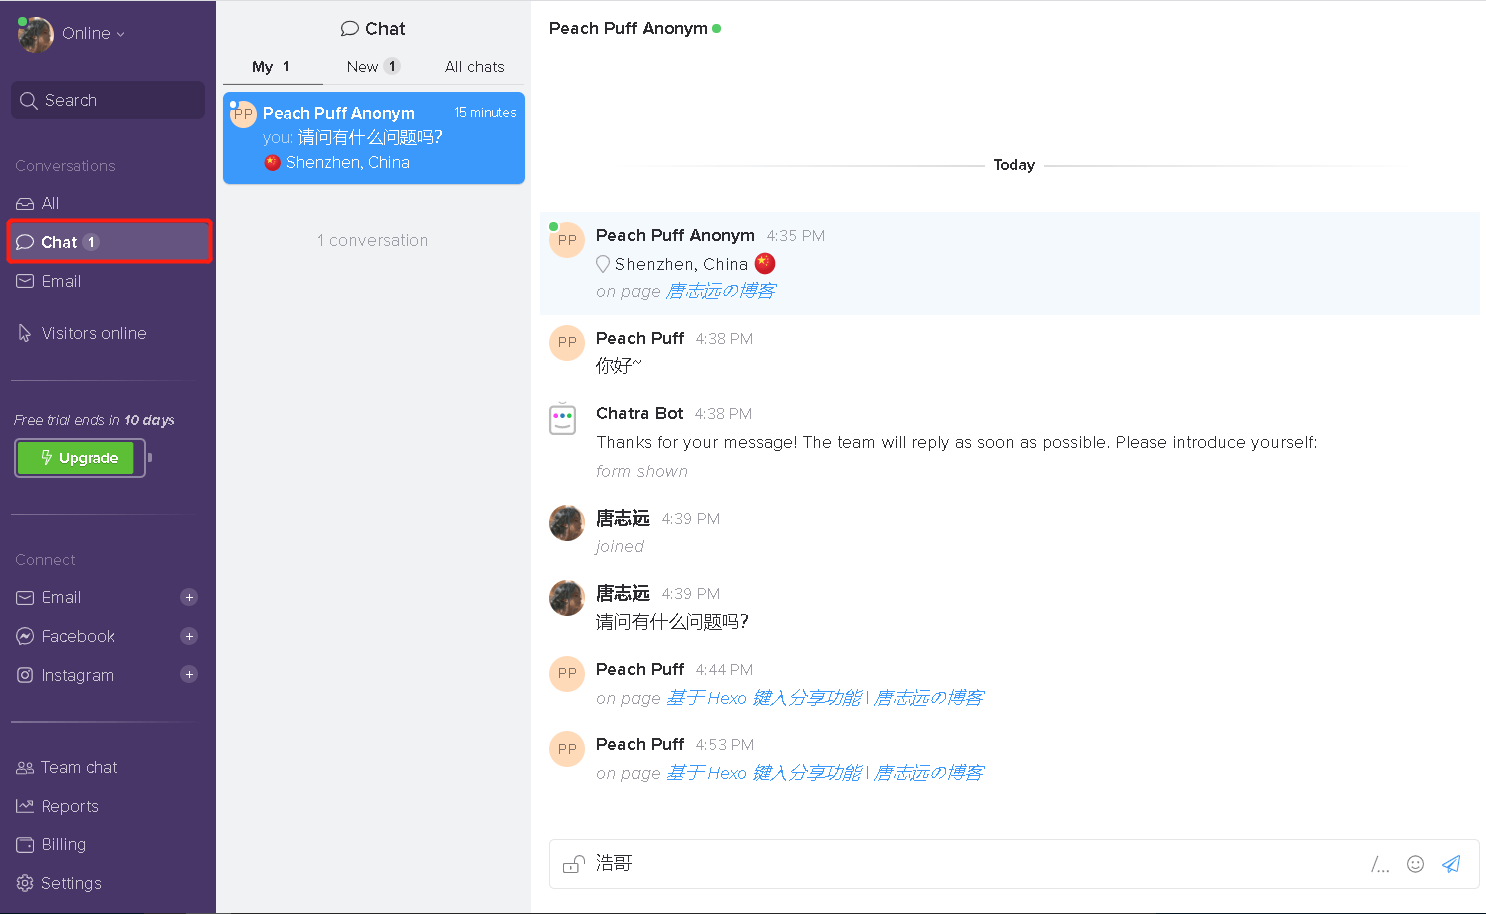Image resolution: width=1486 pixels, height=914 pixels.
Task: Click Peach Puff Anonym name in header
Action: 628,28
